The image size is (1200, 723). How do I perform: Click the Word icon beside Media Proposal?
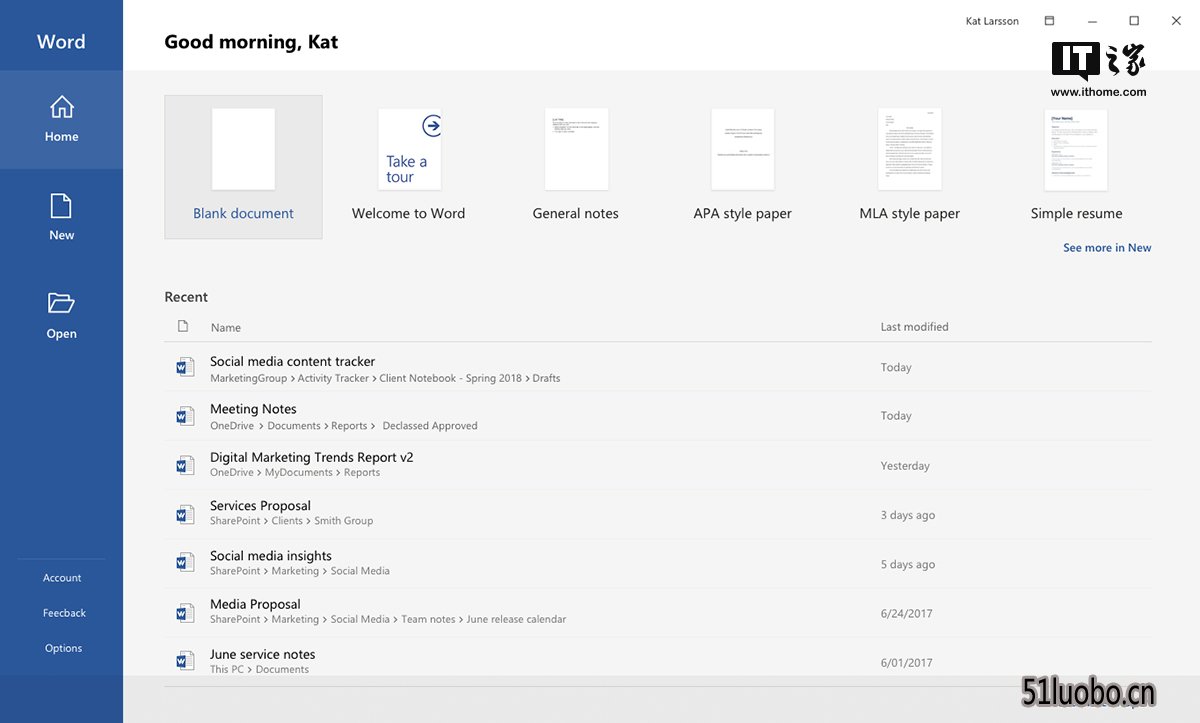click(185, 611)
